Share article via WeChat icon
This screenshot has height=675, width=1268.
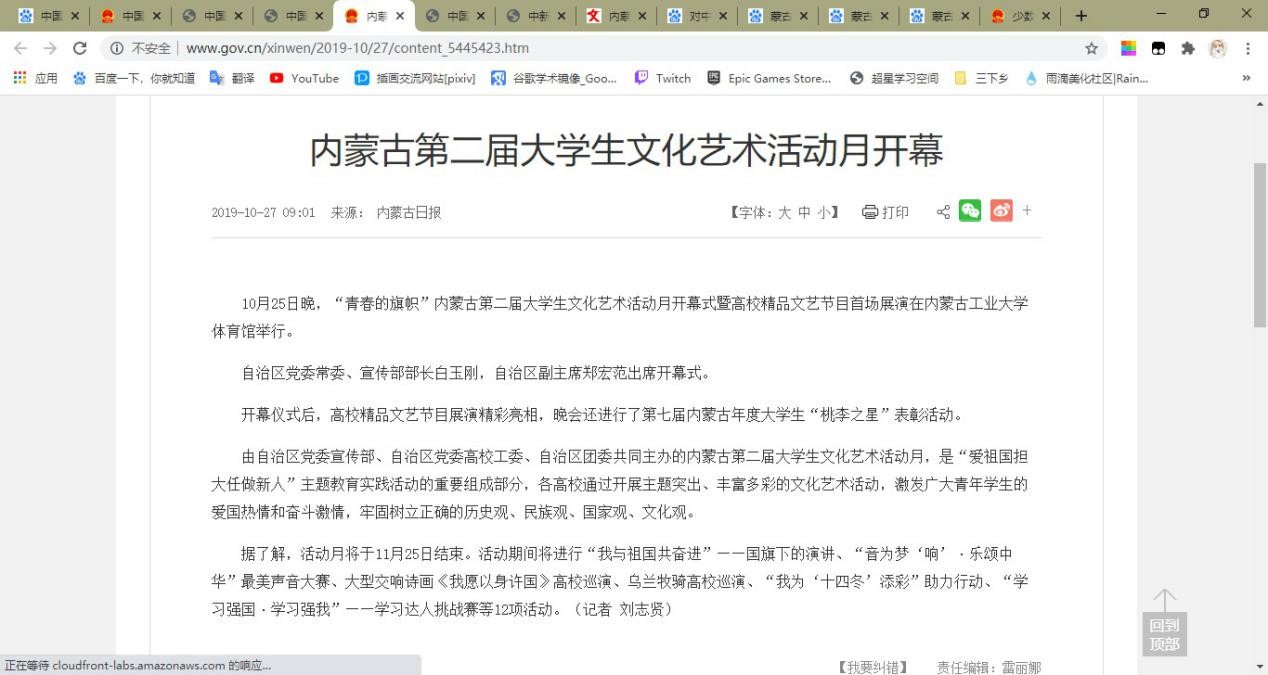970,211
